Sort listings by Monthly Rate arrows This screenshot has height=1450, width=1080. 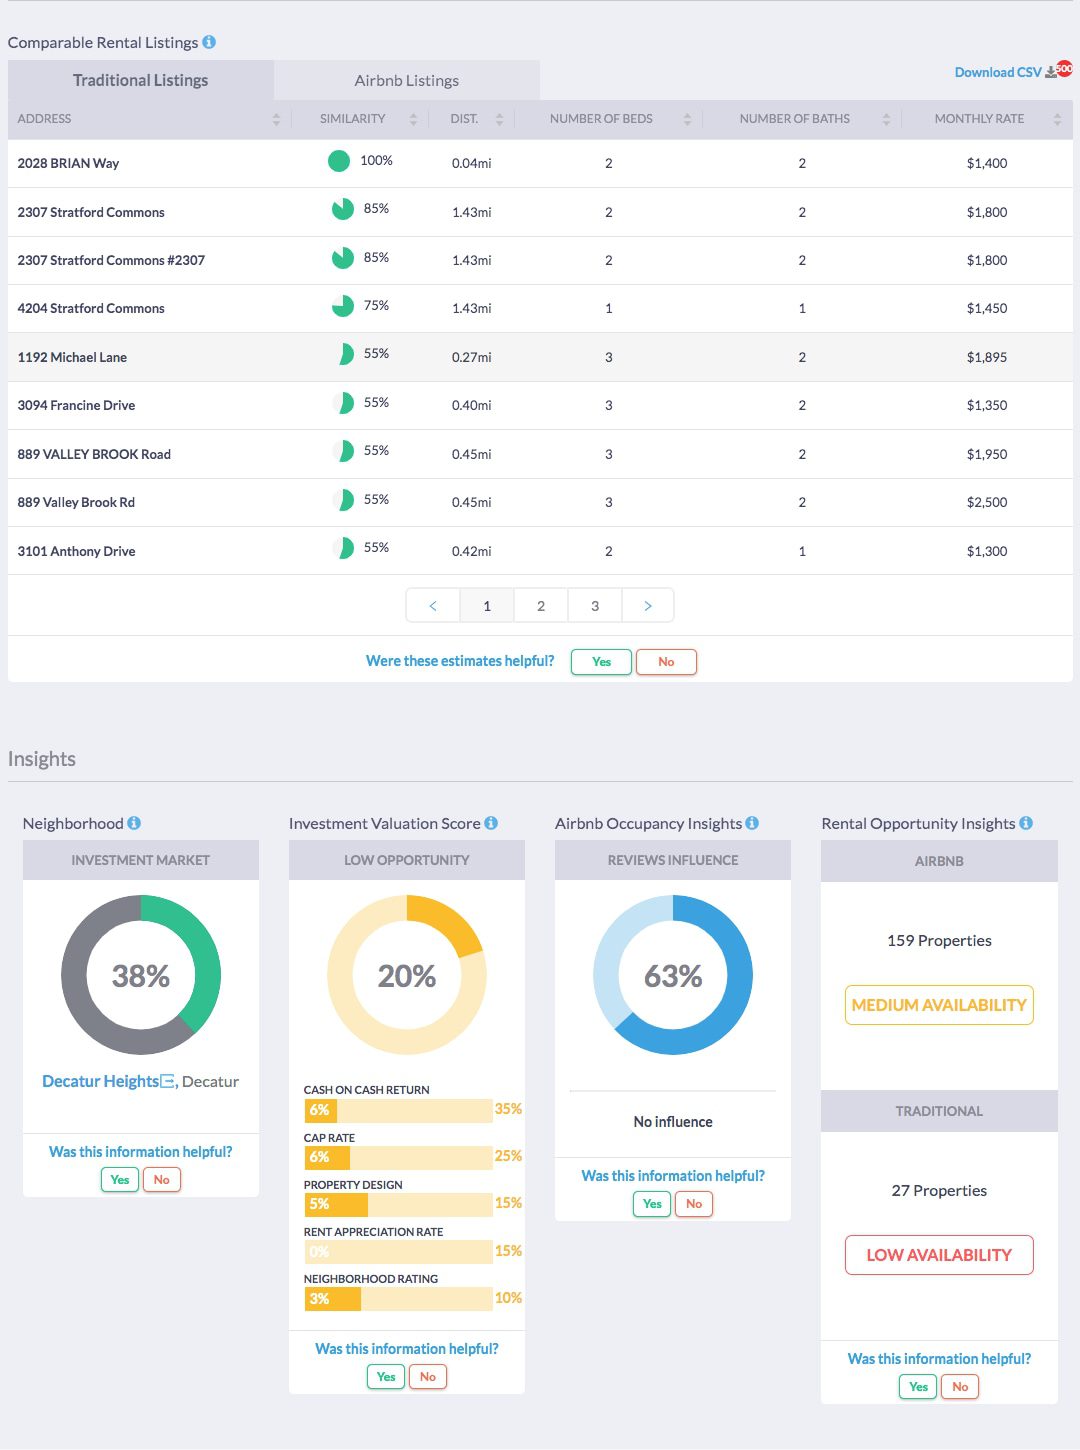coord(1057,119)
